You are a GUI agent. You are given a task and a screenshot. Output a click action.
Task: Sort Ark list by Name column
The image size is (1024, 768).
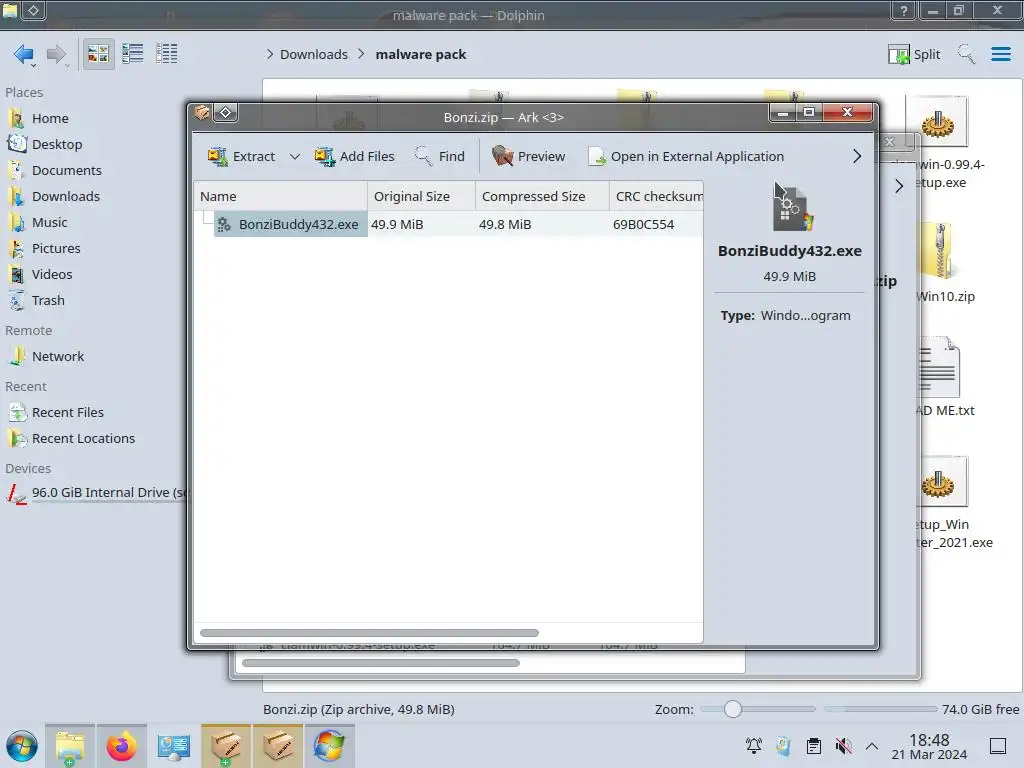click(x=280, y=197)
